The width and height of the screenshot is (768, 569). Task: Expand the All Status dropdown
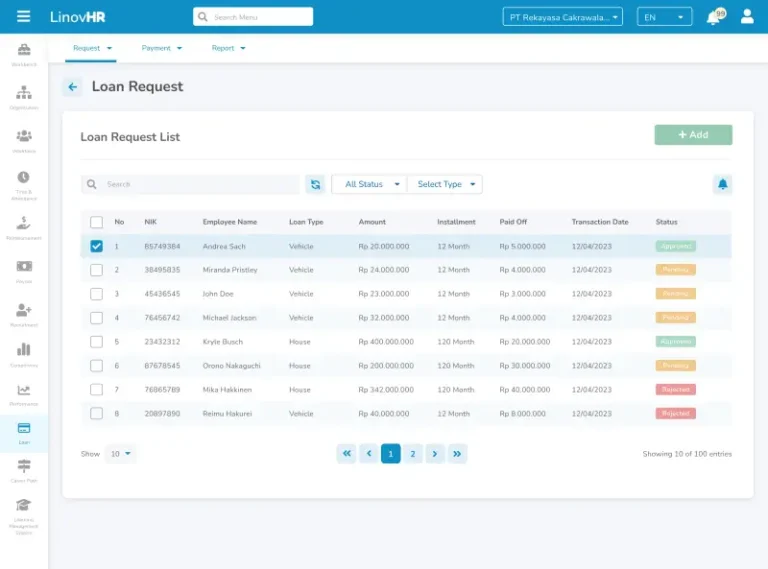point(369,184)
